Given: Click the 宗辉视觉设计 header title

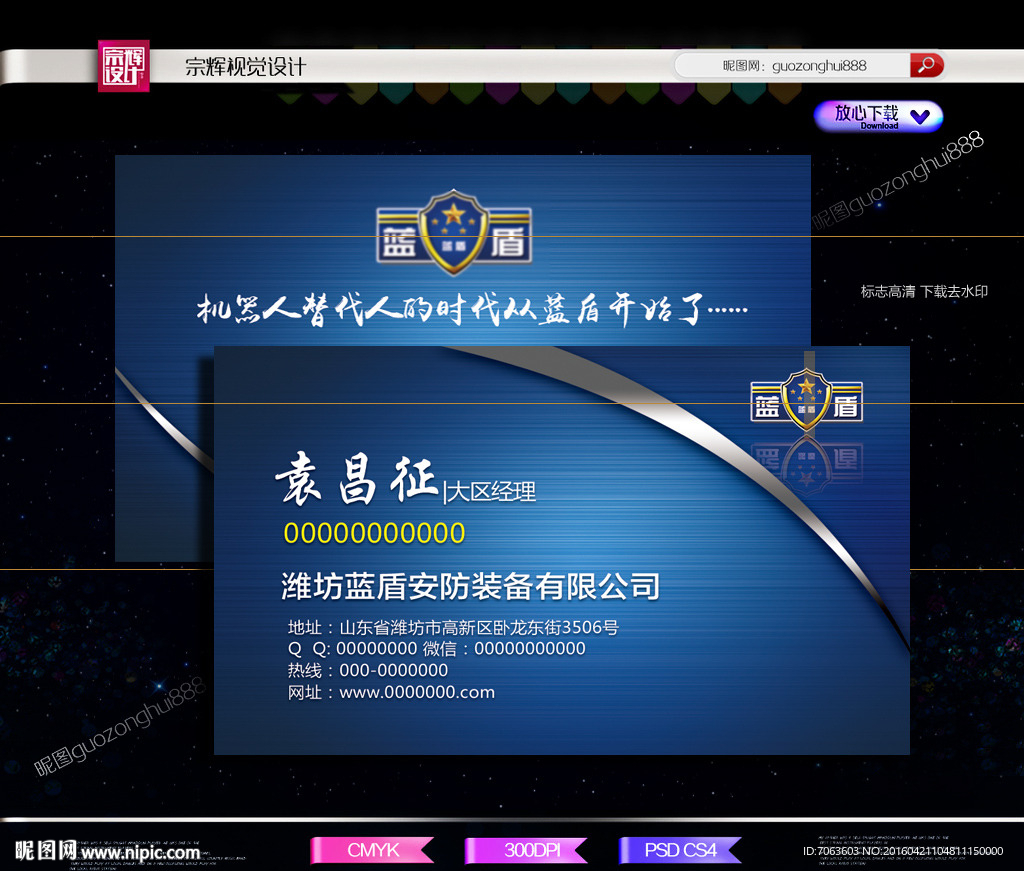Looking at the screenshot, I should tap(245, 67).
